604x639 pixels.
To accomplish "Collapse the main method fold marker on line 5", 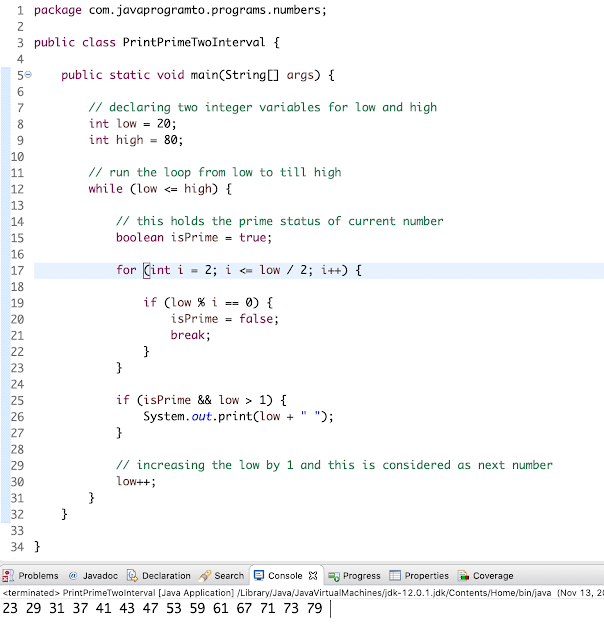I will (28, 75).
